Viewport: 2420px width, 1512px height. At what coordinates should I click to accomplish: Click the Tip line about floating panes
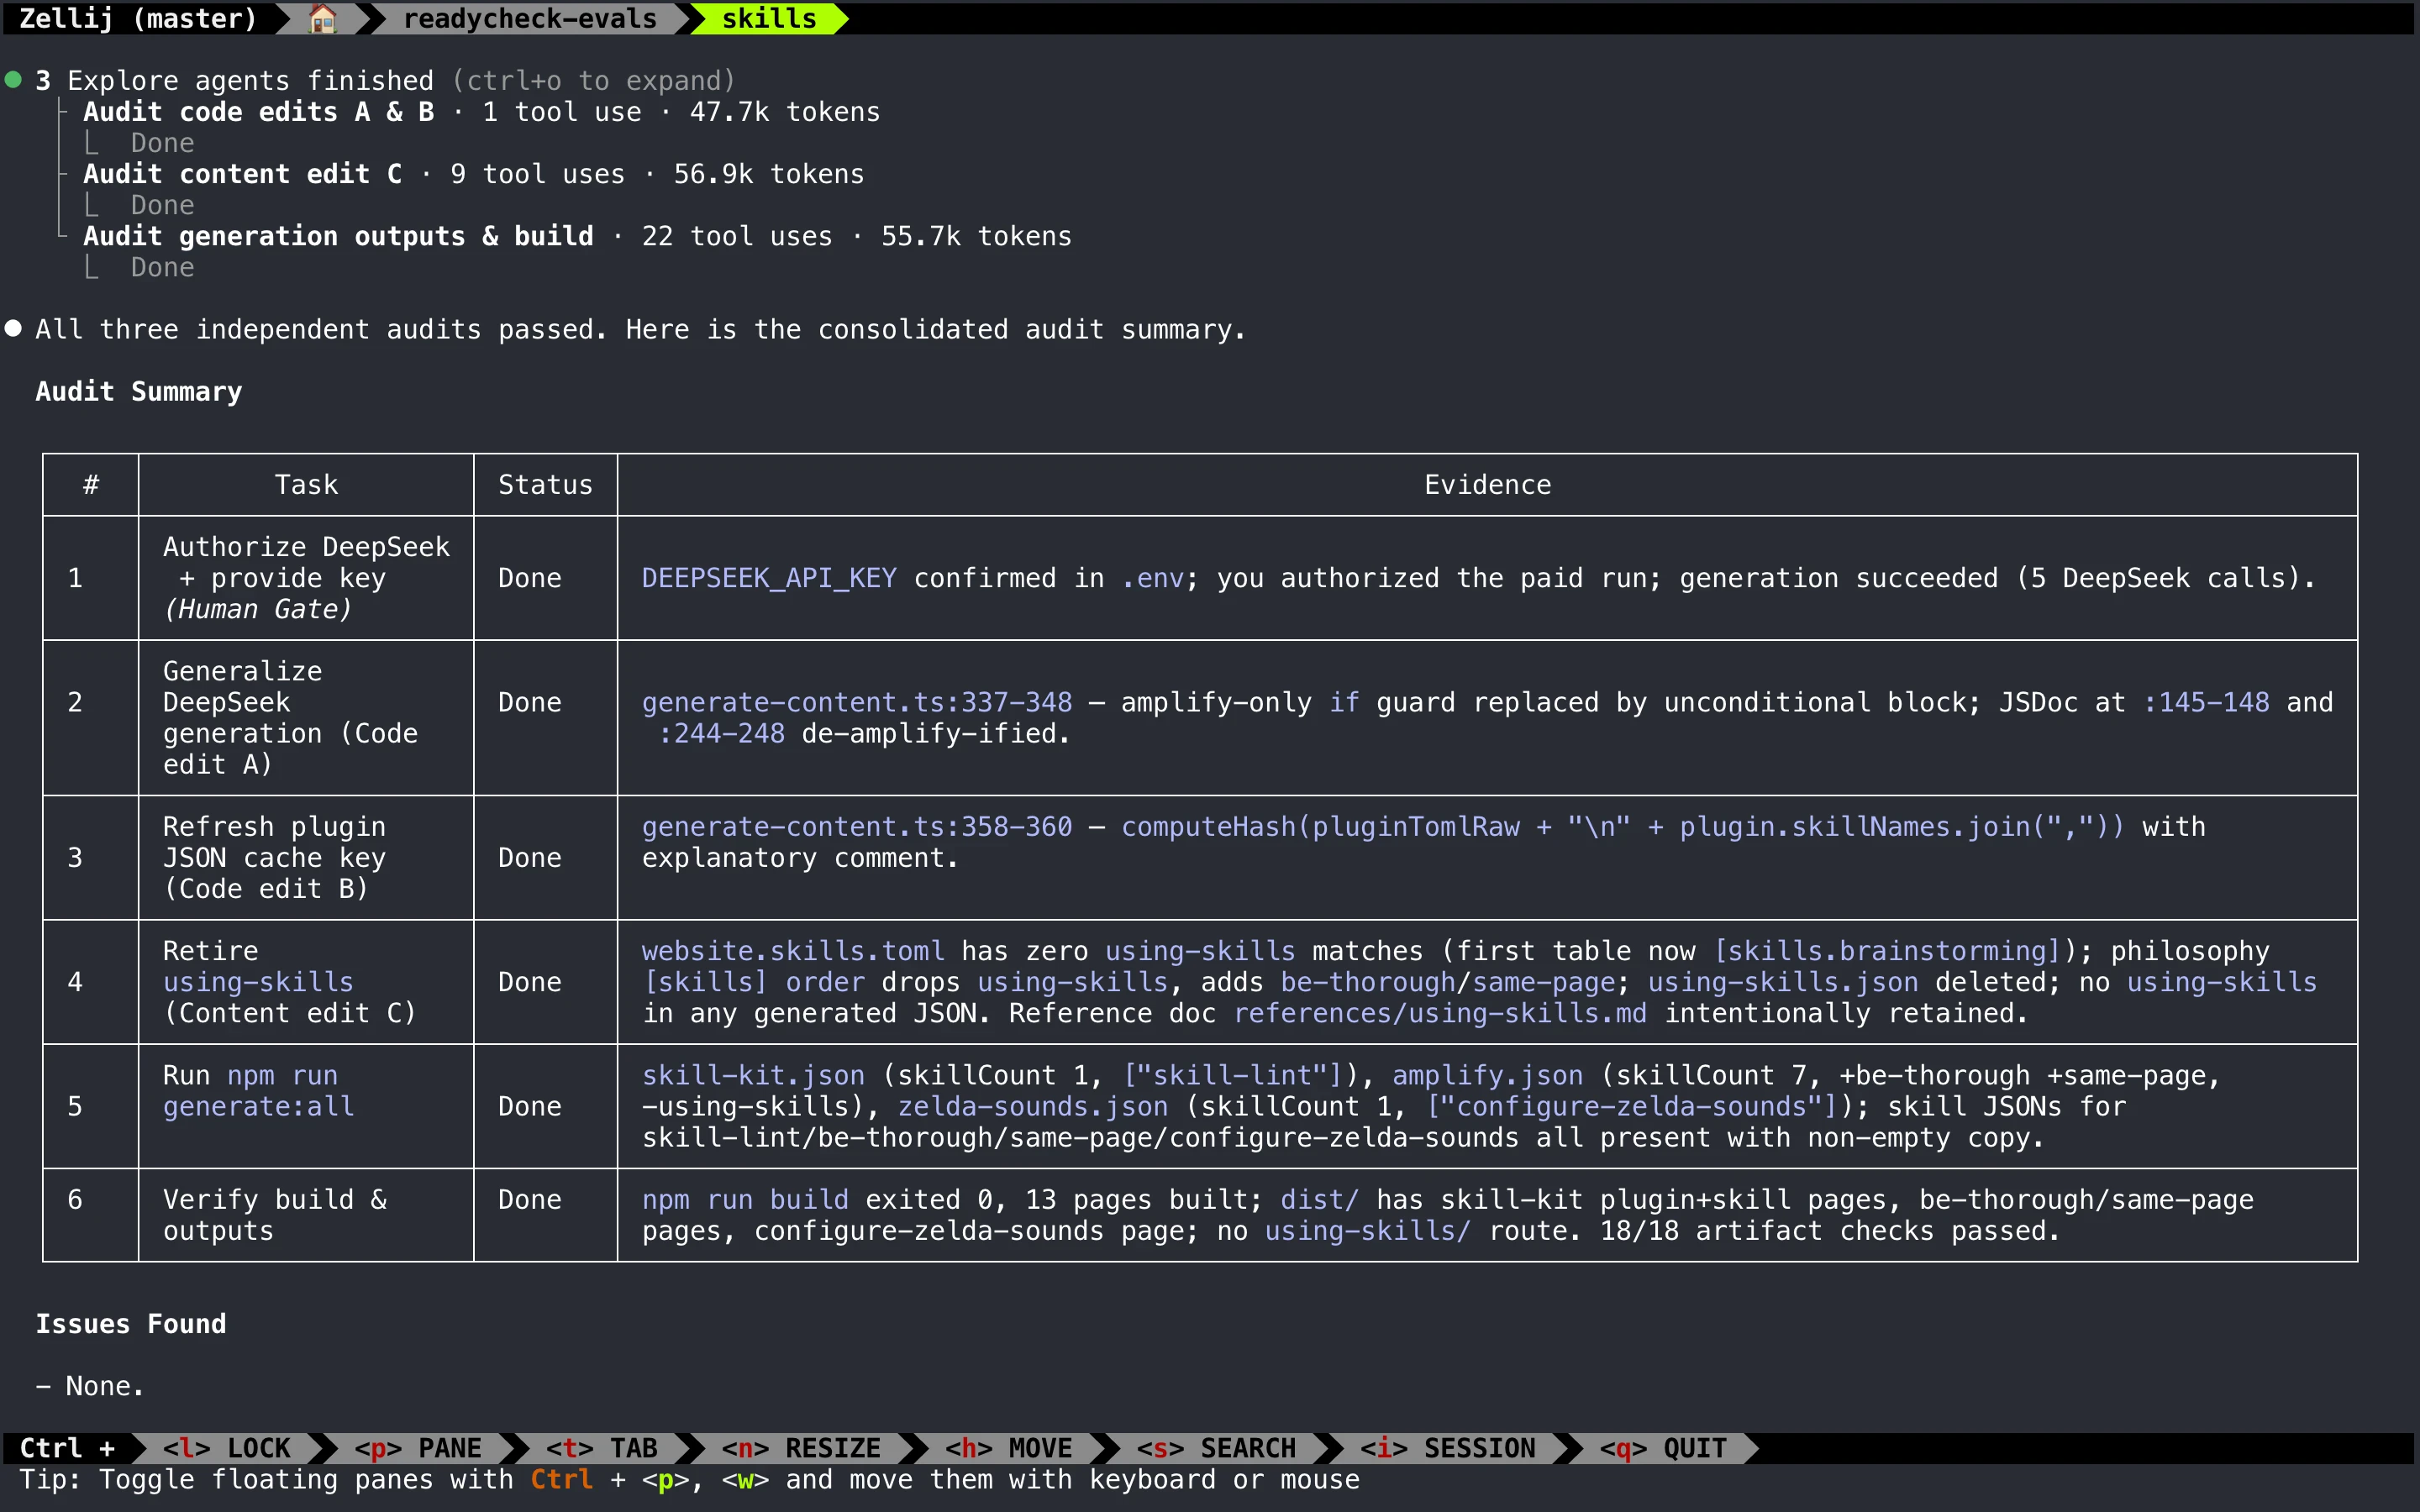690,1479
